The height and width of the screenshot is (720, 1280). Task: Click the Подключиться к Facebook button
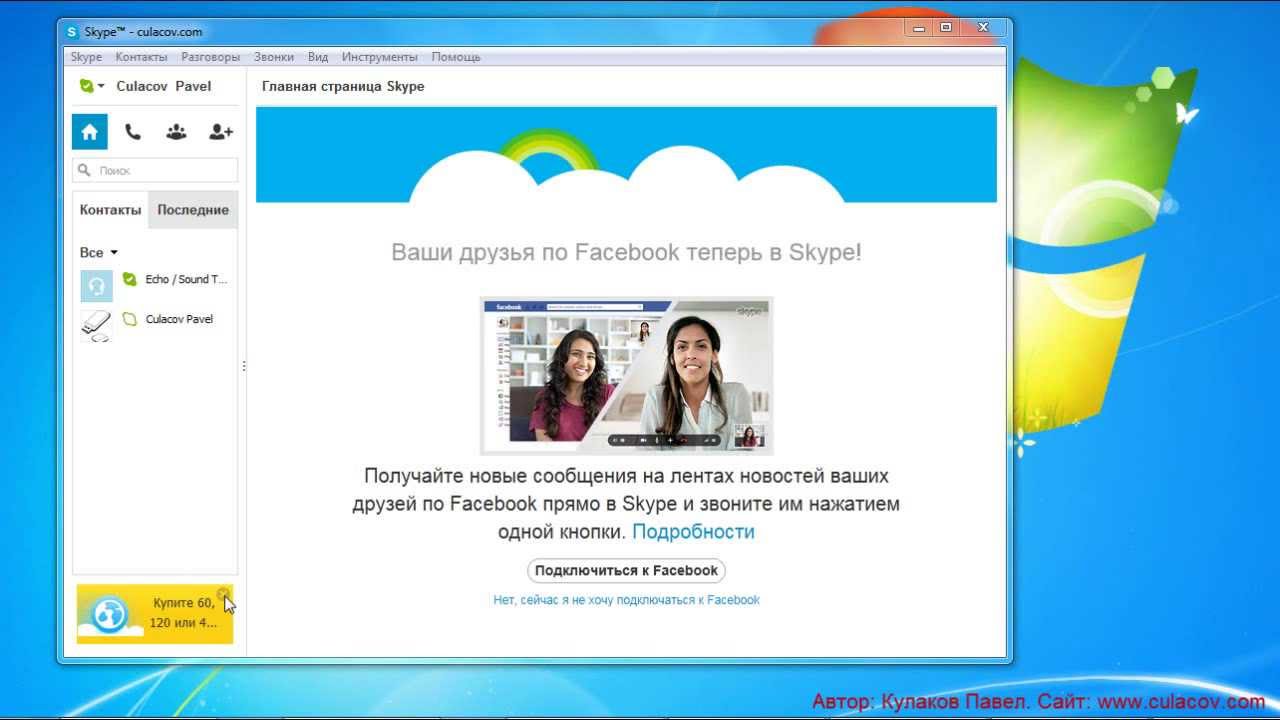click(626, 570)
